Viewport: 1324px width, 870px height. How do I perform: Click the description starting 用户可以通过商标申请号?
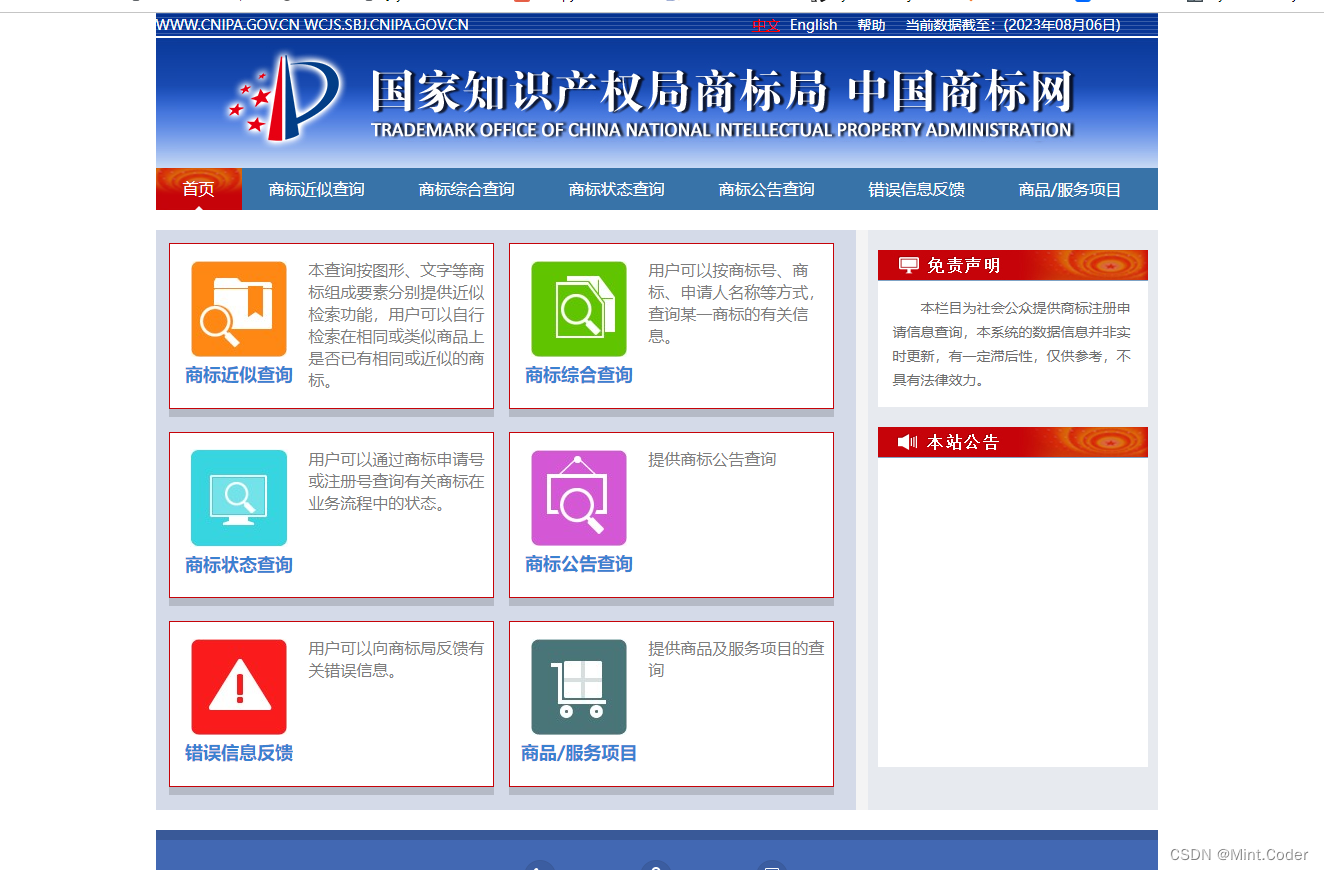click(396, 481)
